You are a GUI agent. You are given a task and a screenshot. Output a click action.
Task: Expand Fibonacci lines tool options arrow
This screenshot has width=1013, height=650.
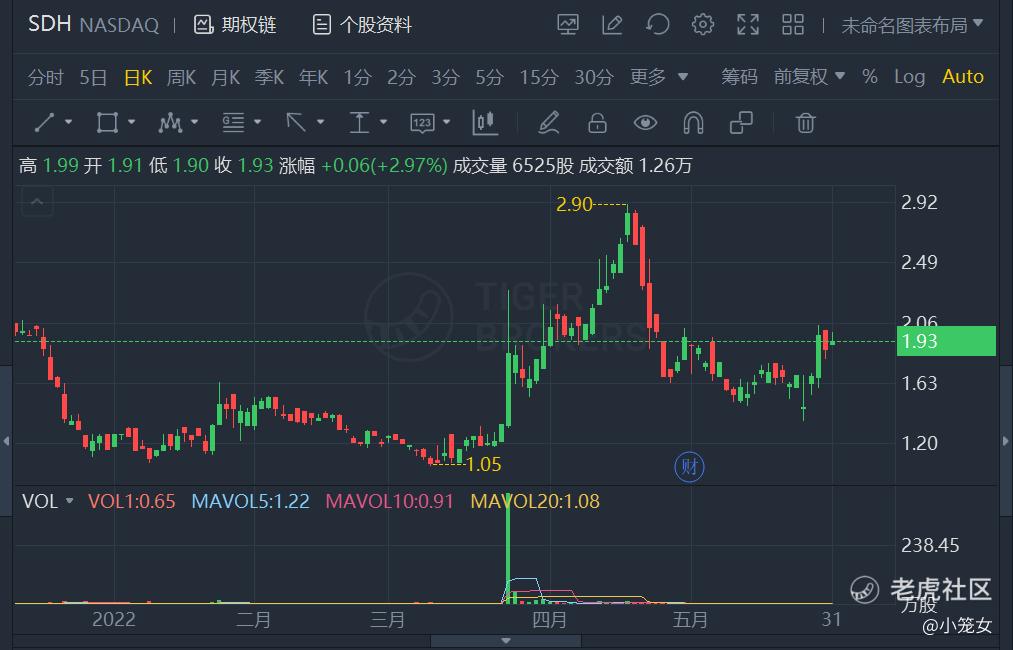tap(258, 122)
